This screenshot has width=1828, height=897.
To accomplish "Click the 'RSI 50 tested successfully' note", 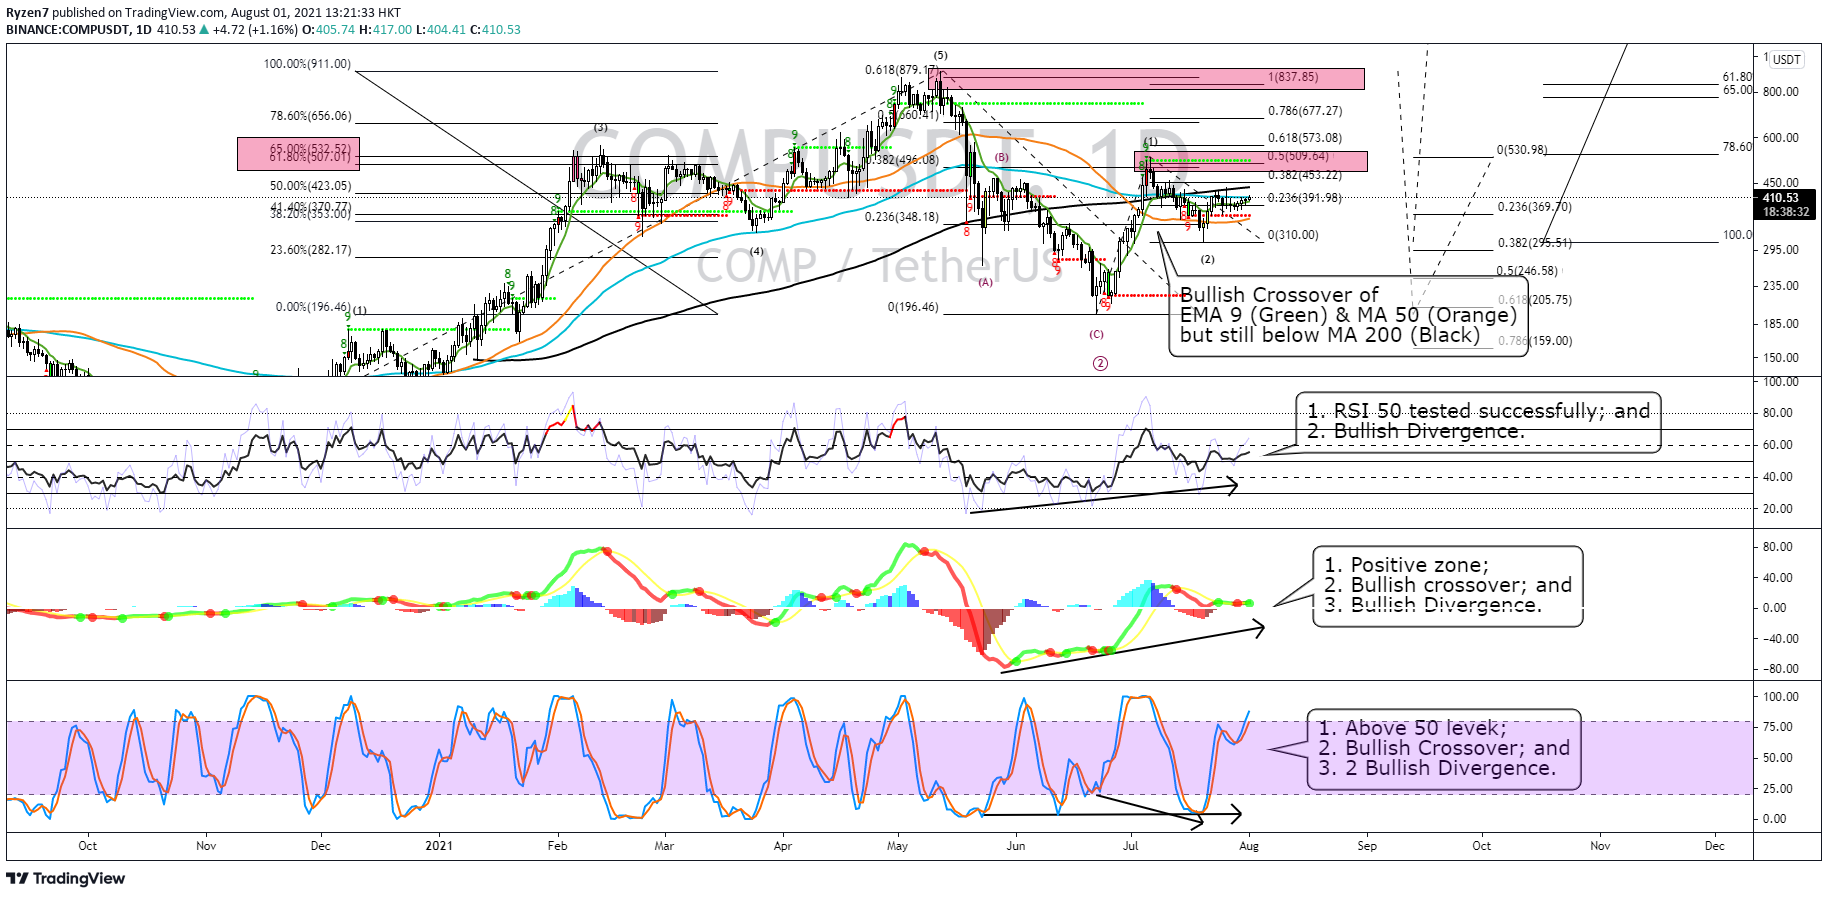I will 1478,421.
